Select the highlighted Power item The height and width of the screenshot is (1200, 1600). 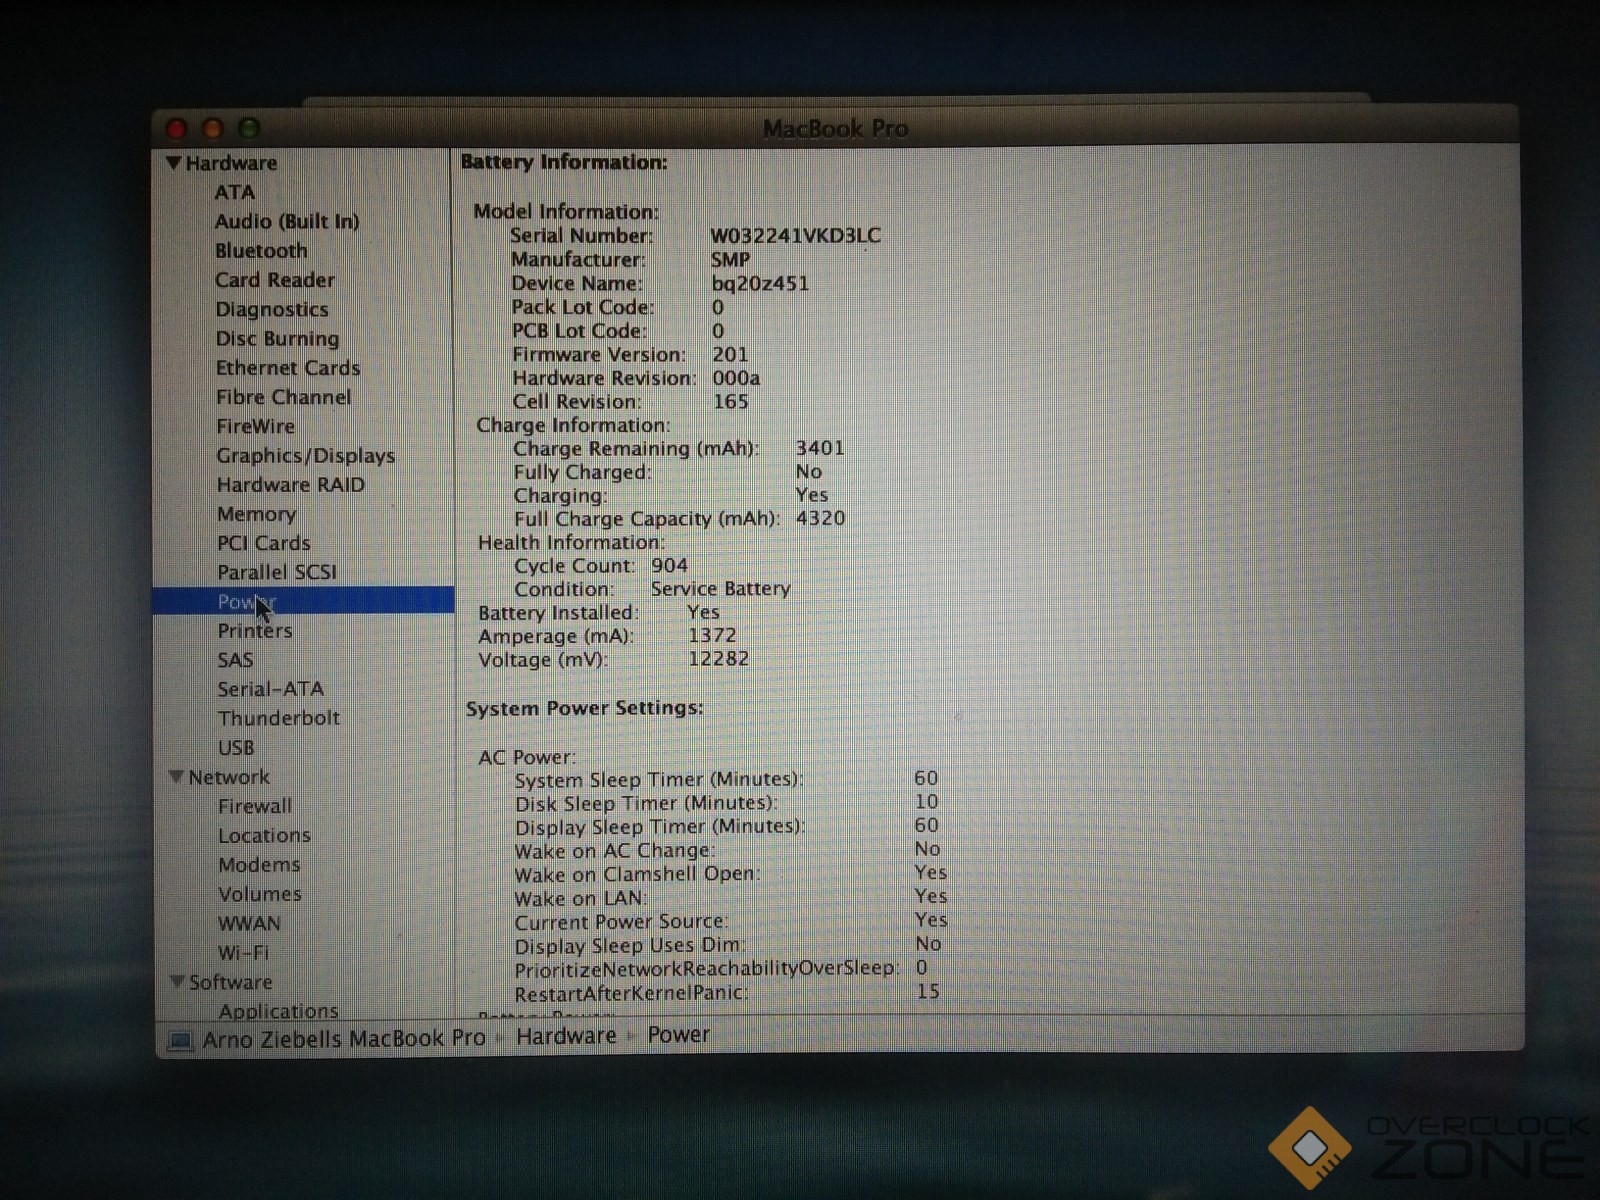click(x=303, y=600)
